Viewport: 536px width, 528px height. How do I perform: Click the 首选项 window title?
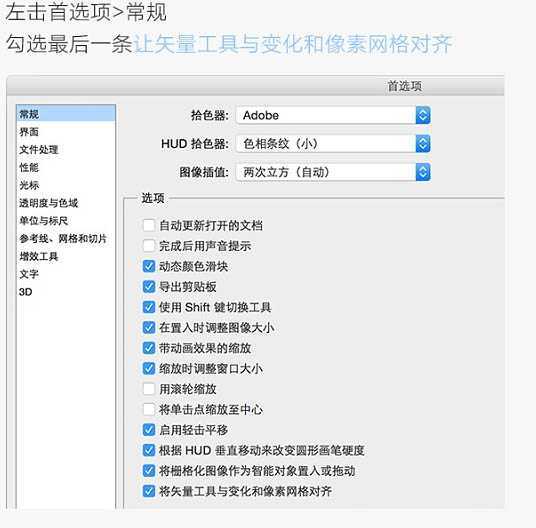[404, 86]
